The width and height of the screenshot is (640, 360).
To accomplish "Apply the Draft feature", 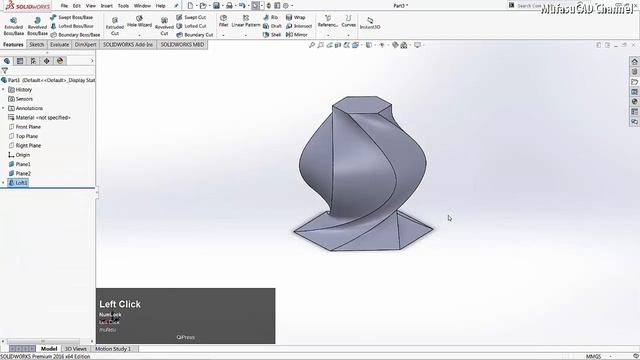I will (x=272, y=26).
